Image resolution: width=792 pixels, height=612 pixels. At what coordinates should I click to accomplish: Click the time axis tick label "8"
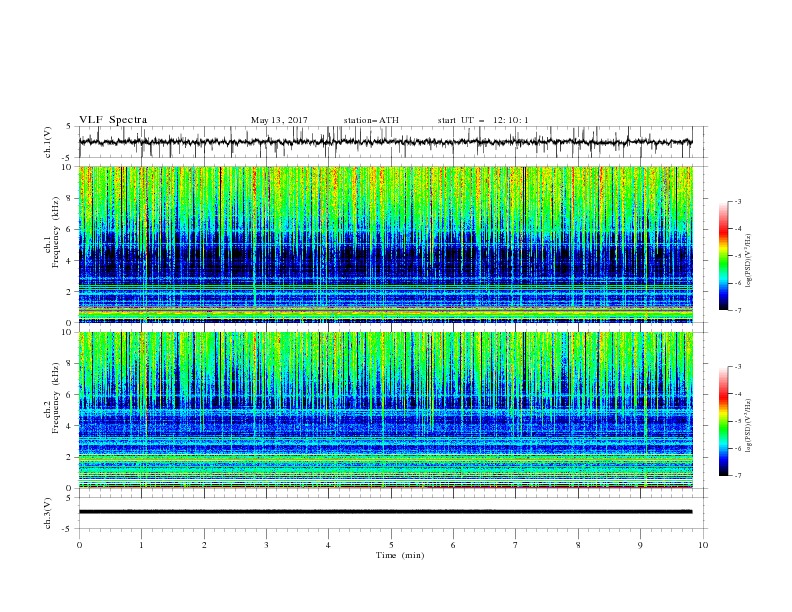tap(578, 545)
